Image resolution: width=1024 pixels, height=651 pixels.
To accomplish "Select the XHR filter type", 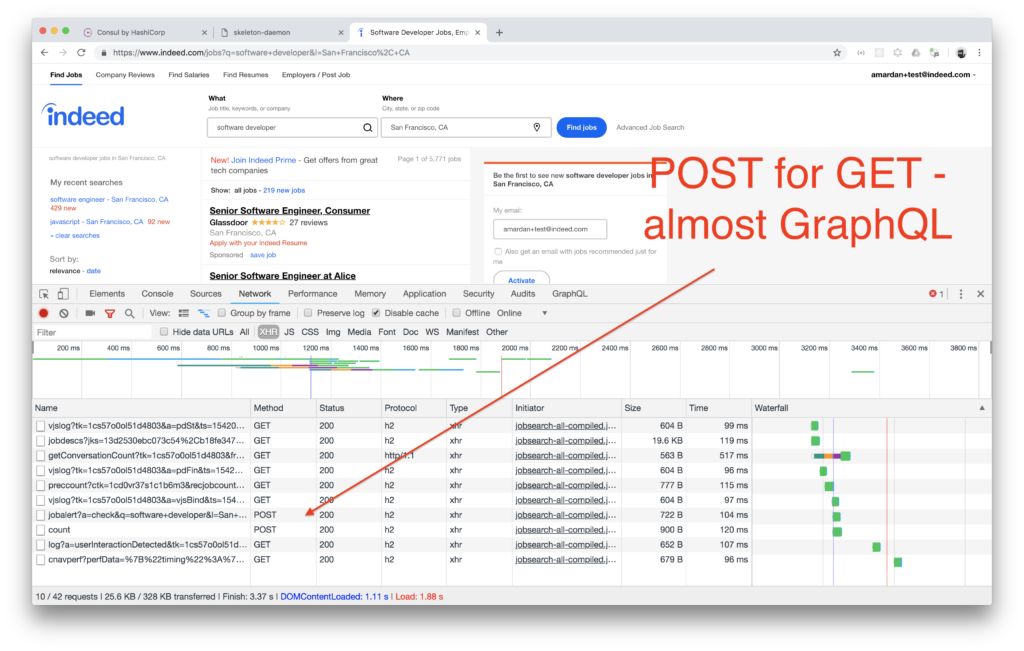I will point(268,332).
